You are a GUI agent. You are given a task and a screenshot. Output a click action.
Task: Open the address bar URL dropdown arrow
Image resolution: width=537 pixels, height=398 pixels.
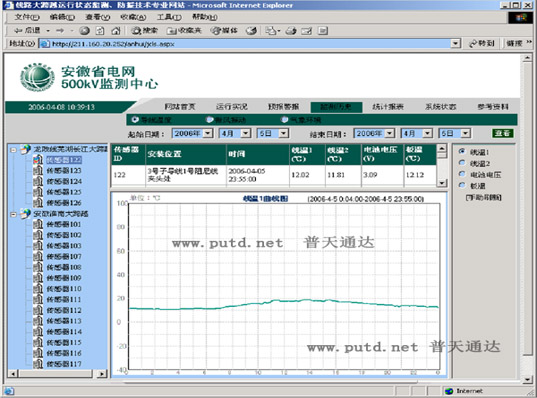(x=455, y=43)
